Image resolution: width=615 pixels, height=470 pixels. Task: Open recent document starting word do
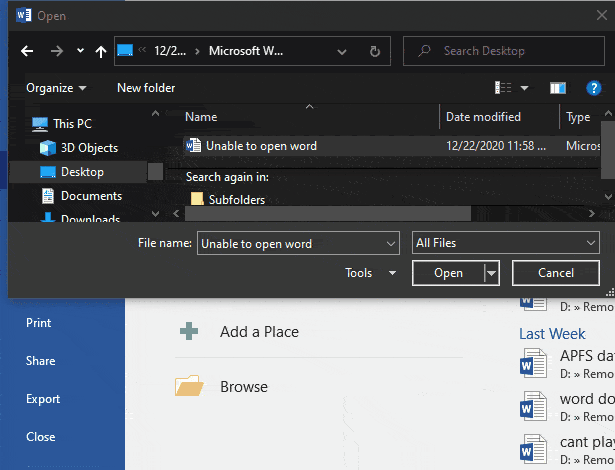pos(567,407)
